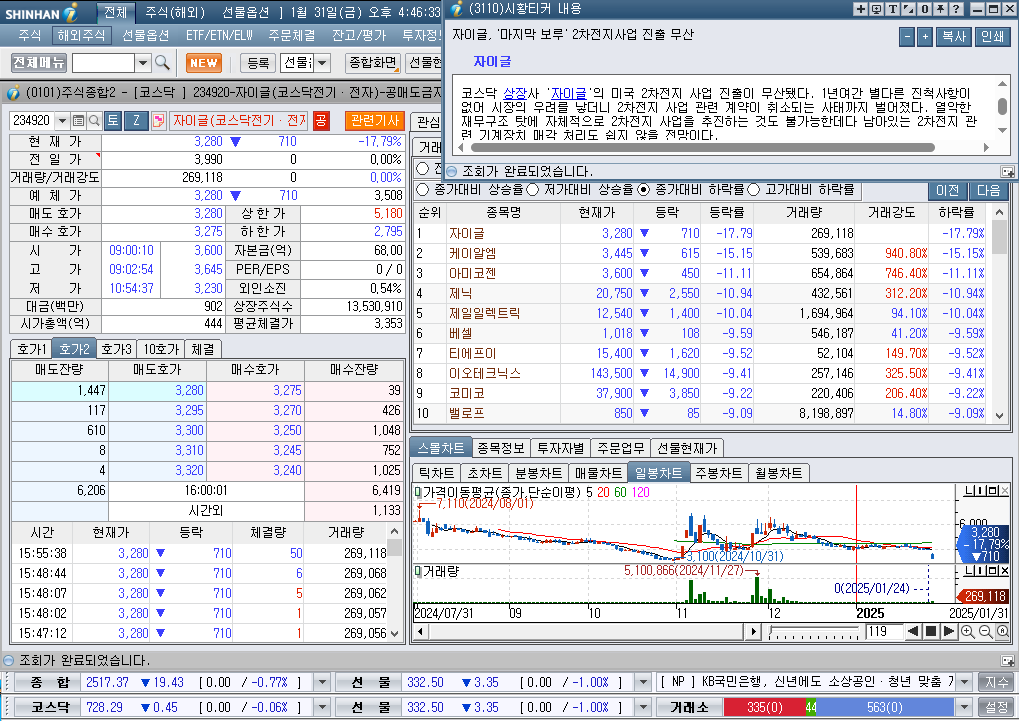Click the article horizontal scrollbar
Image resolution: width=1019 pixels, height=721 pixels.
701,148
